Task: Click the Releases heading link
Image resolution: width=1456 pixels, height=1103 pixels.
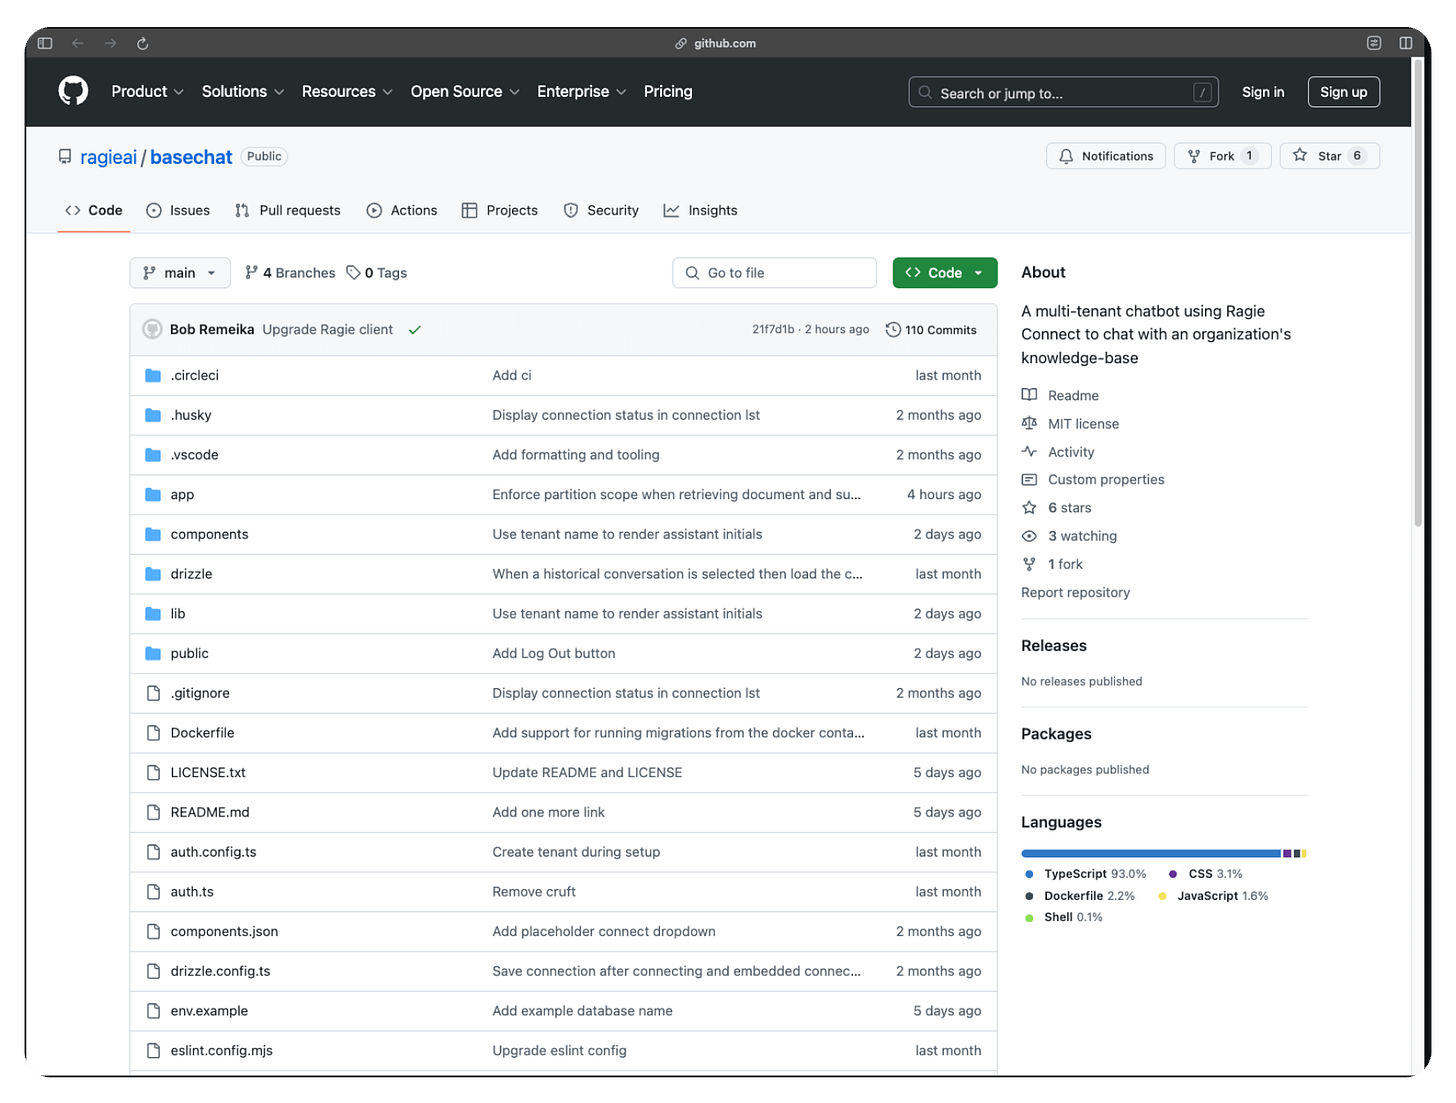Action: pyautogui.click(x=1054, y=646)
